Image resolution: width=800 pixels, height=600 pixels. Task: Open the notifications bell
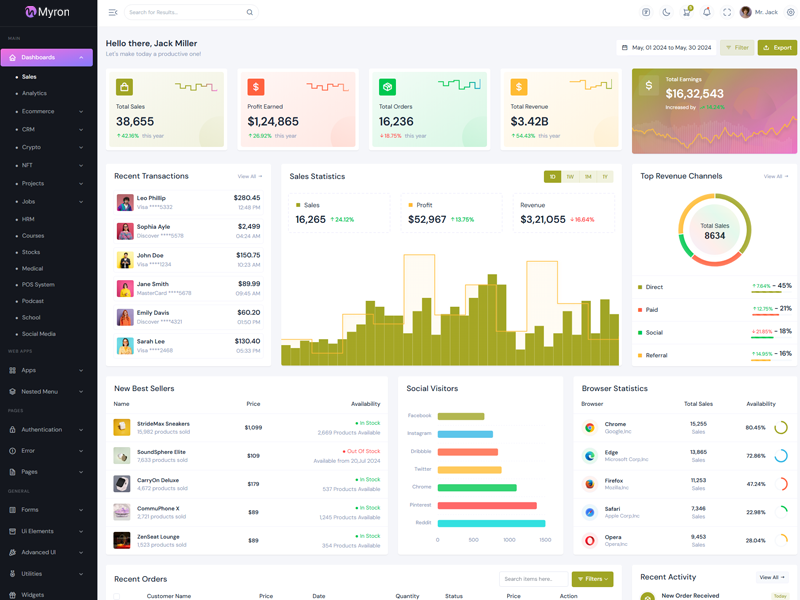coord(707,12)
